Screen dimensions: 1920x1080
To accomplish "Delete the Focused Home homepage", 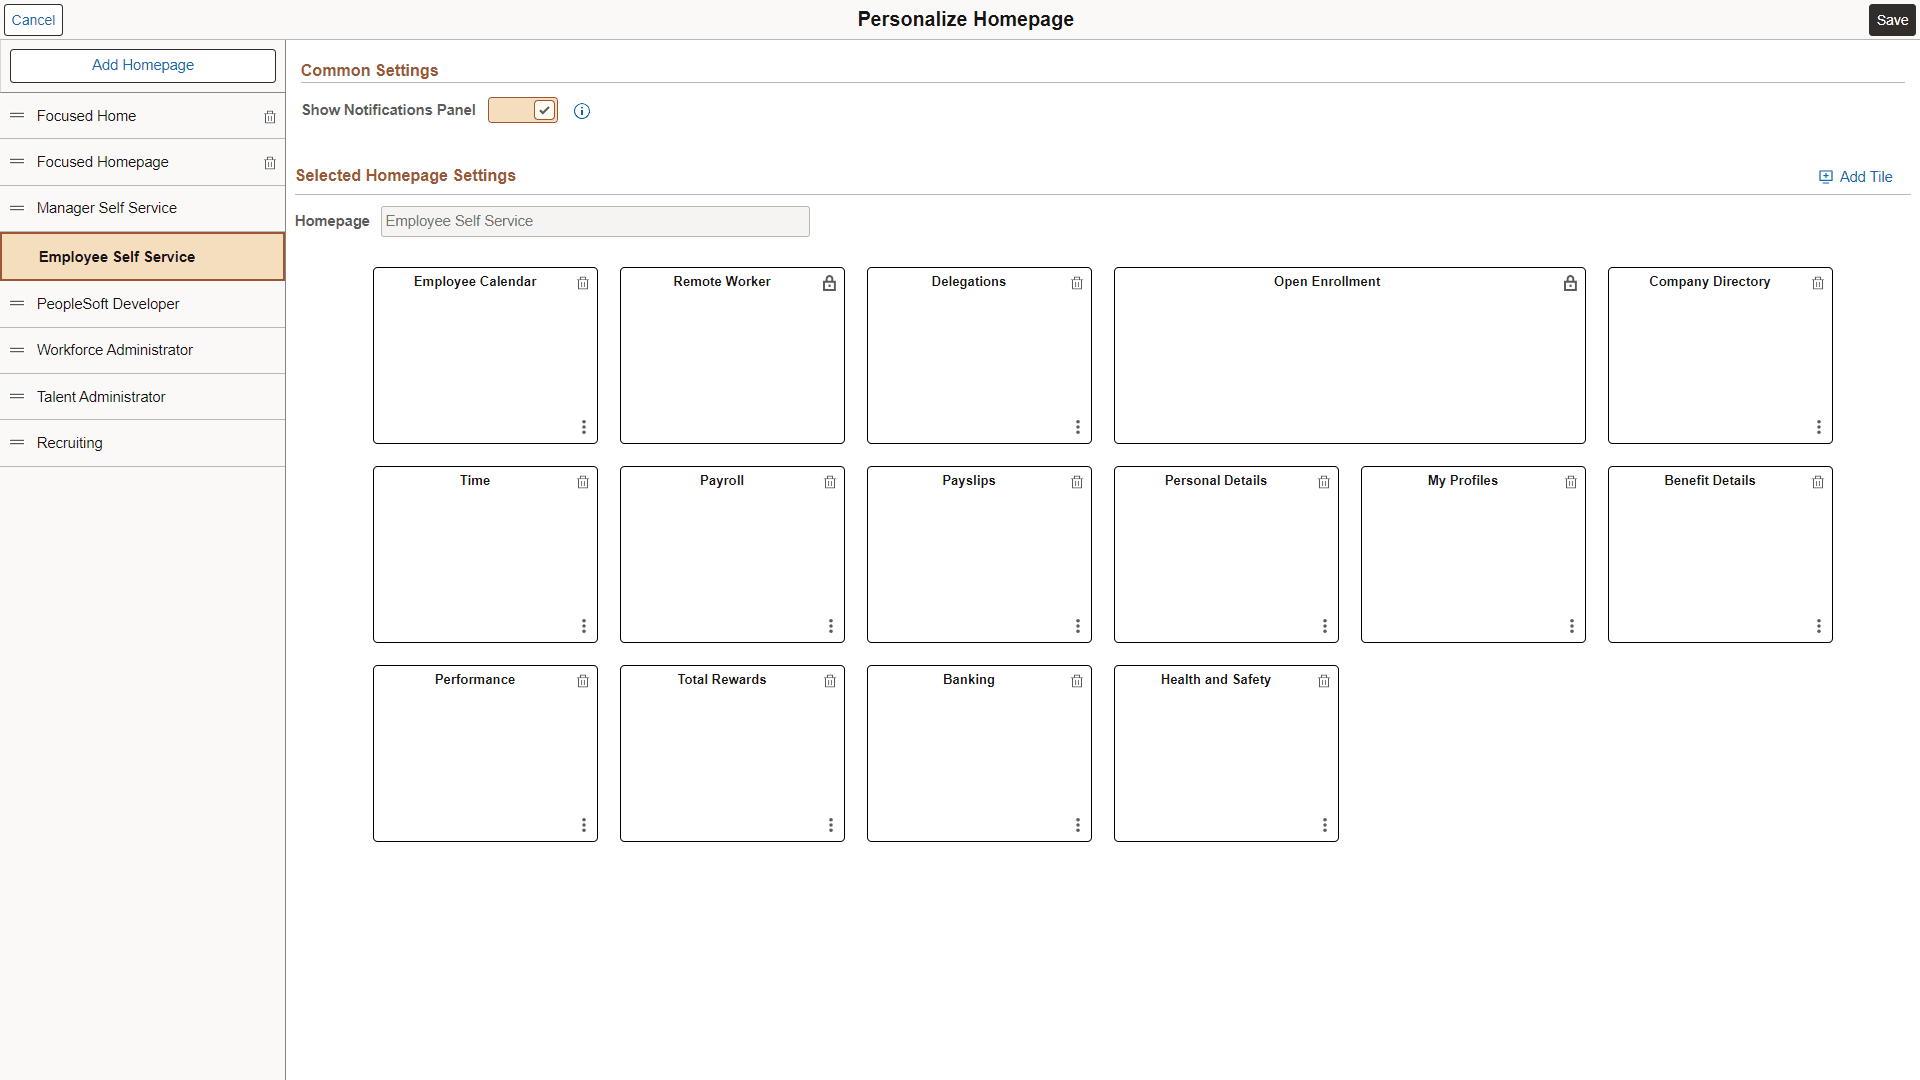I will point(269,117).
